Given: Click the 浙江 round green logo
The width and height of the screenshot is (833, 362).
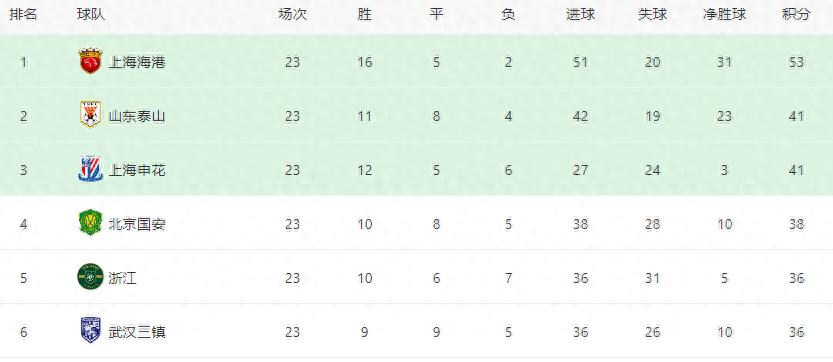Looking at the screenshot, I should pyautogui.click(x=90, y=277).
